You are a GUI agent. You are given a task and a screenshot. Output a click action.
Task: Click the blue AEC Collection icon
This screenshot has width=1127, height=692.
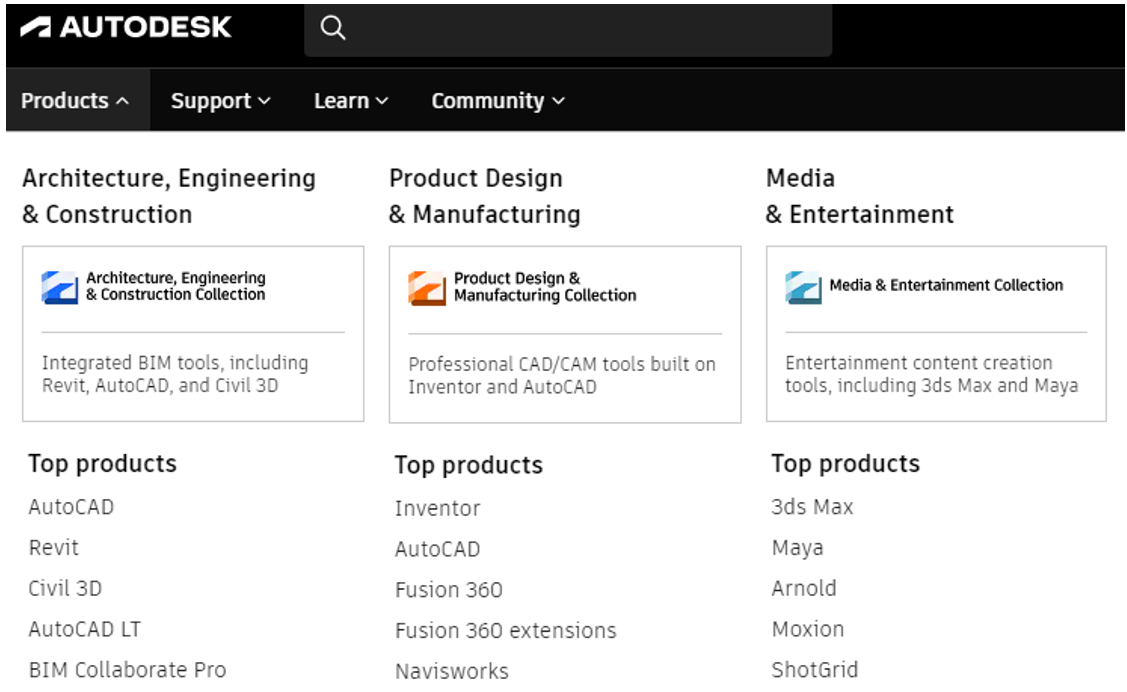click(x=60, y=287)
